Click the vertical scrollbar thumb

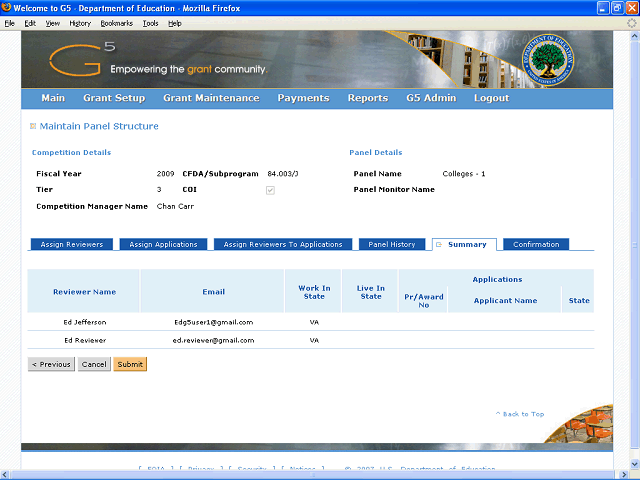click(x=635, y=245)
